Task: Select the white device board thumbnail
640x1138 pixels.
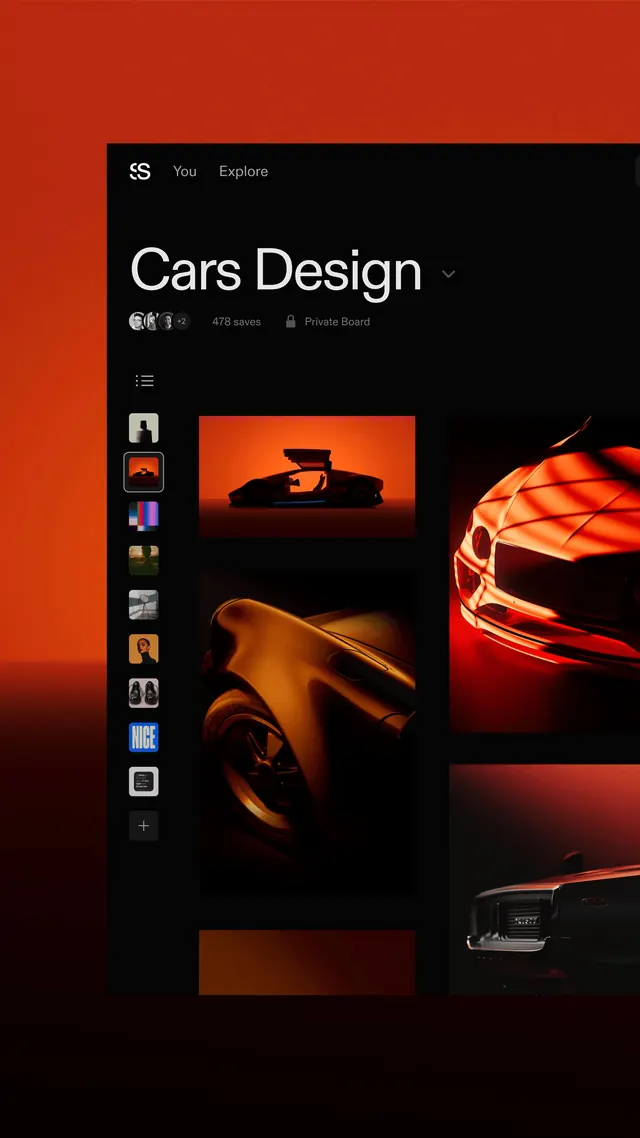Action: (x=144, y=782)
